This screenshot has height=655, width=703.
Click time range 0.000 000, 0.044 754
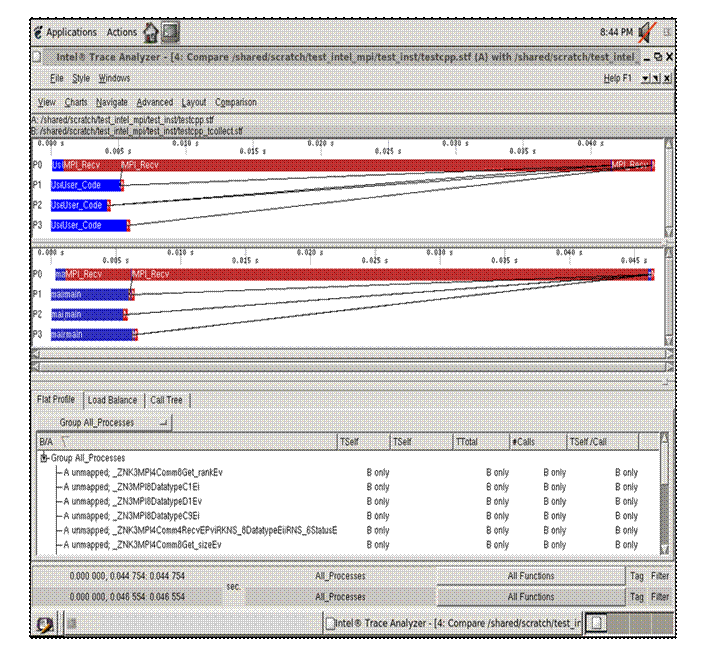point(127,576)
